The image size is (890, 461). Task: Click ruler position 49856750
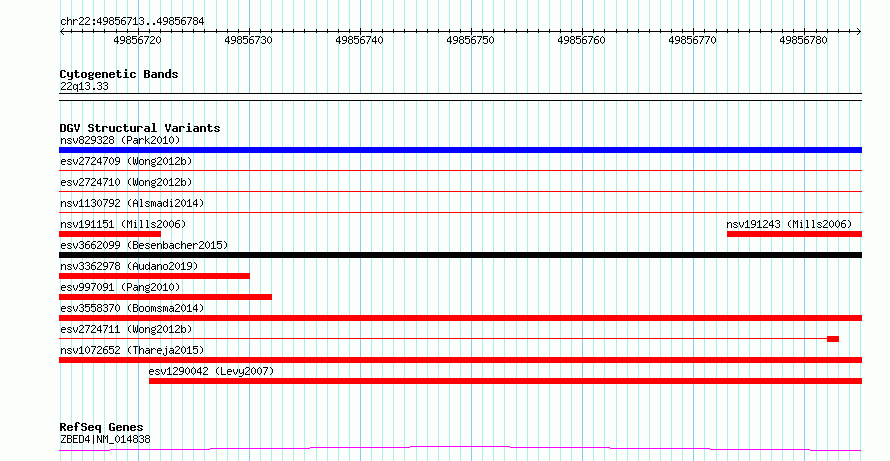tap(470, 40)
